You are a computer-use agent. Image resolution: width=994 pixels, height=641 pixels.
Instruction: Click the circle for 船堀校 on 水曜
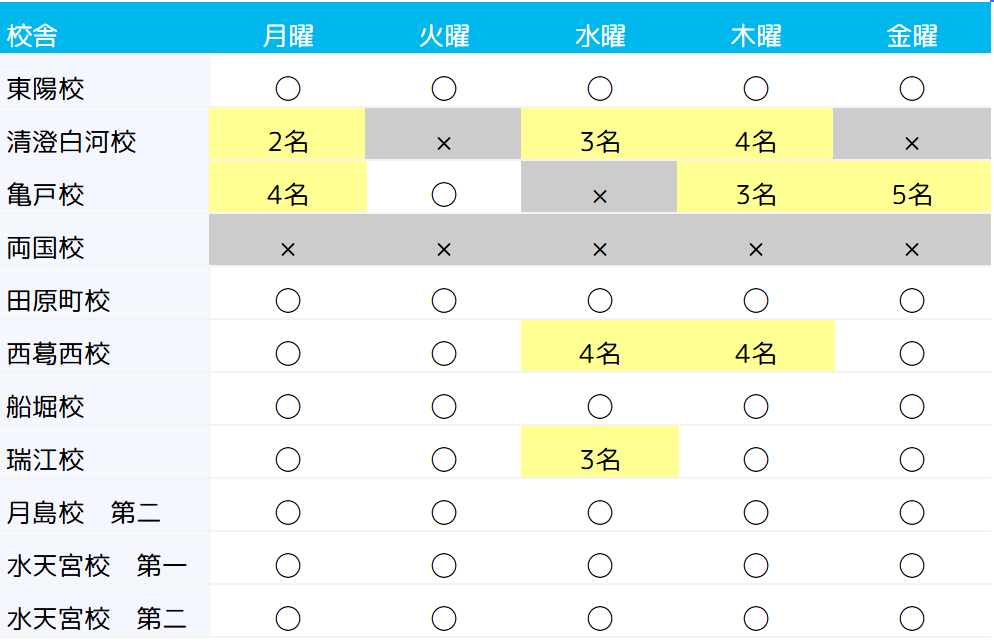600,407
